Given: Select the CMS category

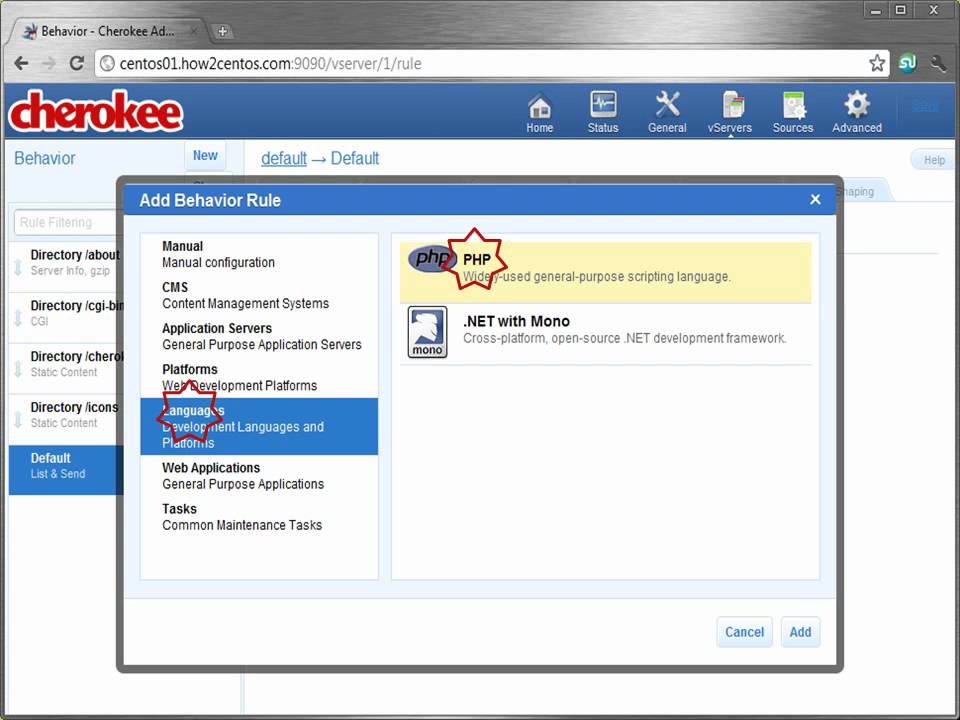Looking at the screenshot, I should point(259,295).
